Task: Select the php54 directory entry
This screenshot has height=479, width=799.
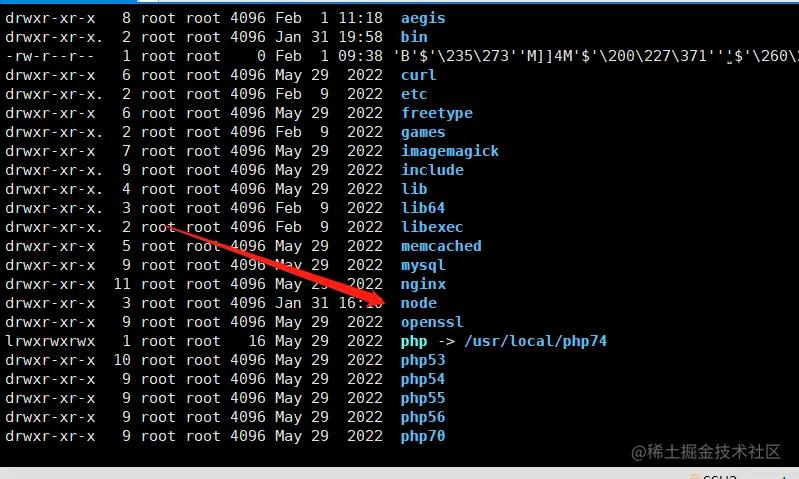Action: pos(423,380)
